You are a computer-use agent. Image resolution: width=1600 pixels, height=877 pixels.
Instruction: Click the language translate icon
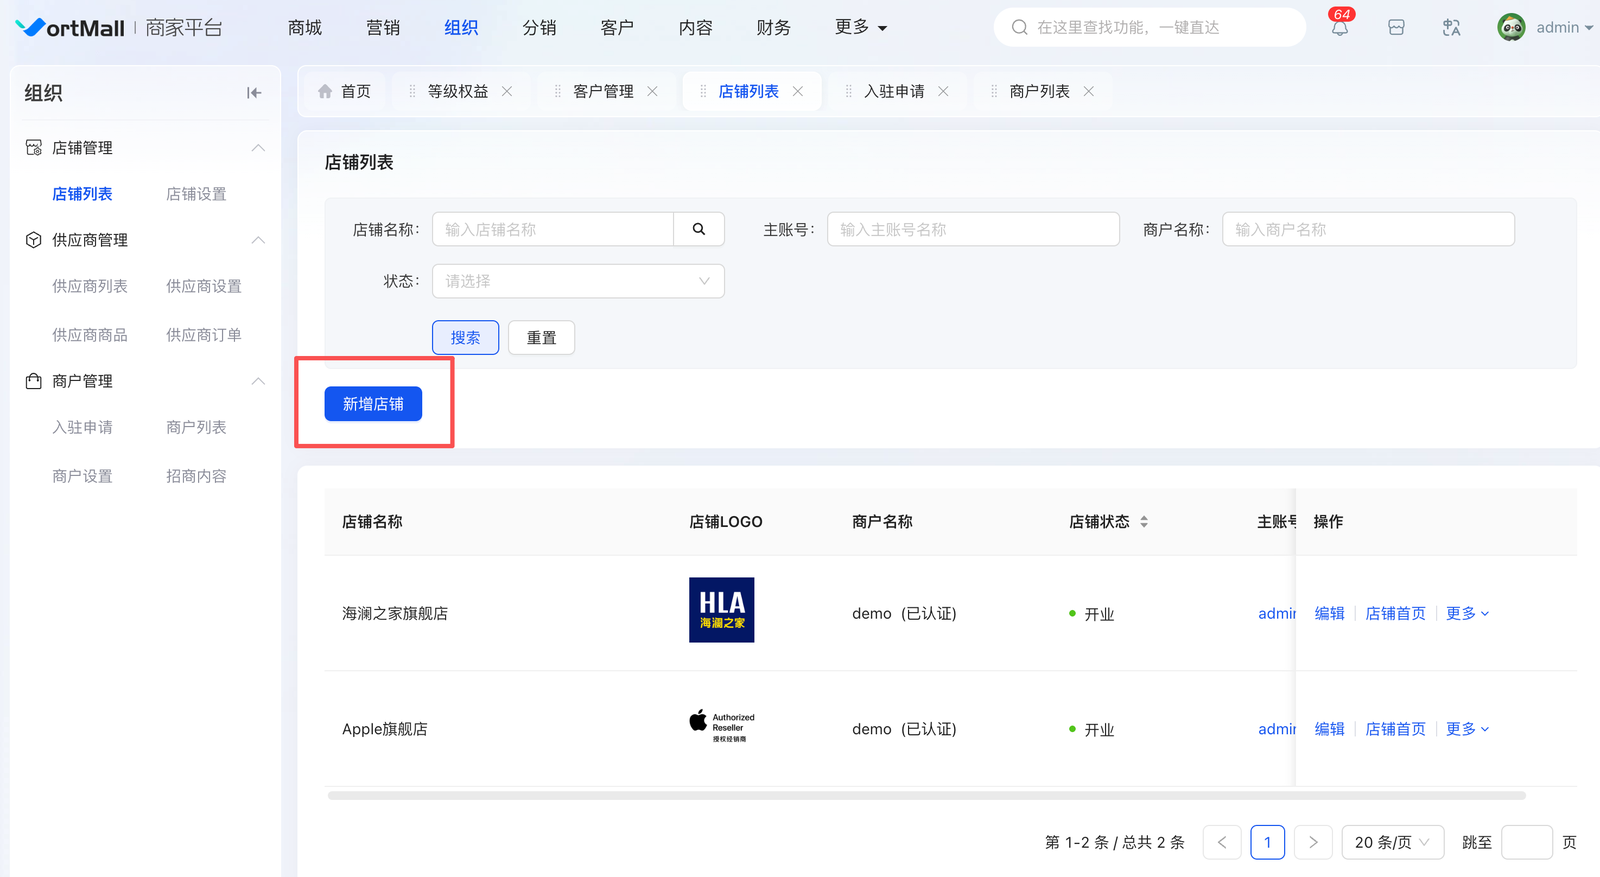tap(1451, 28)
